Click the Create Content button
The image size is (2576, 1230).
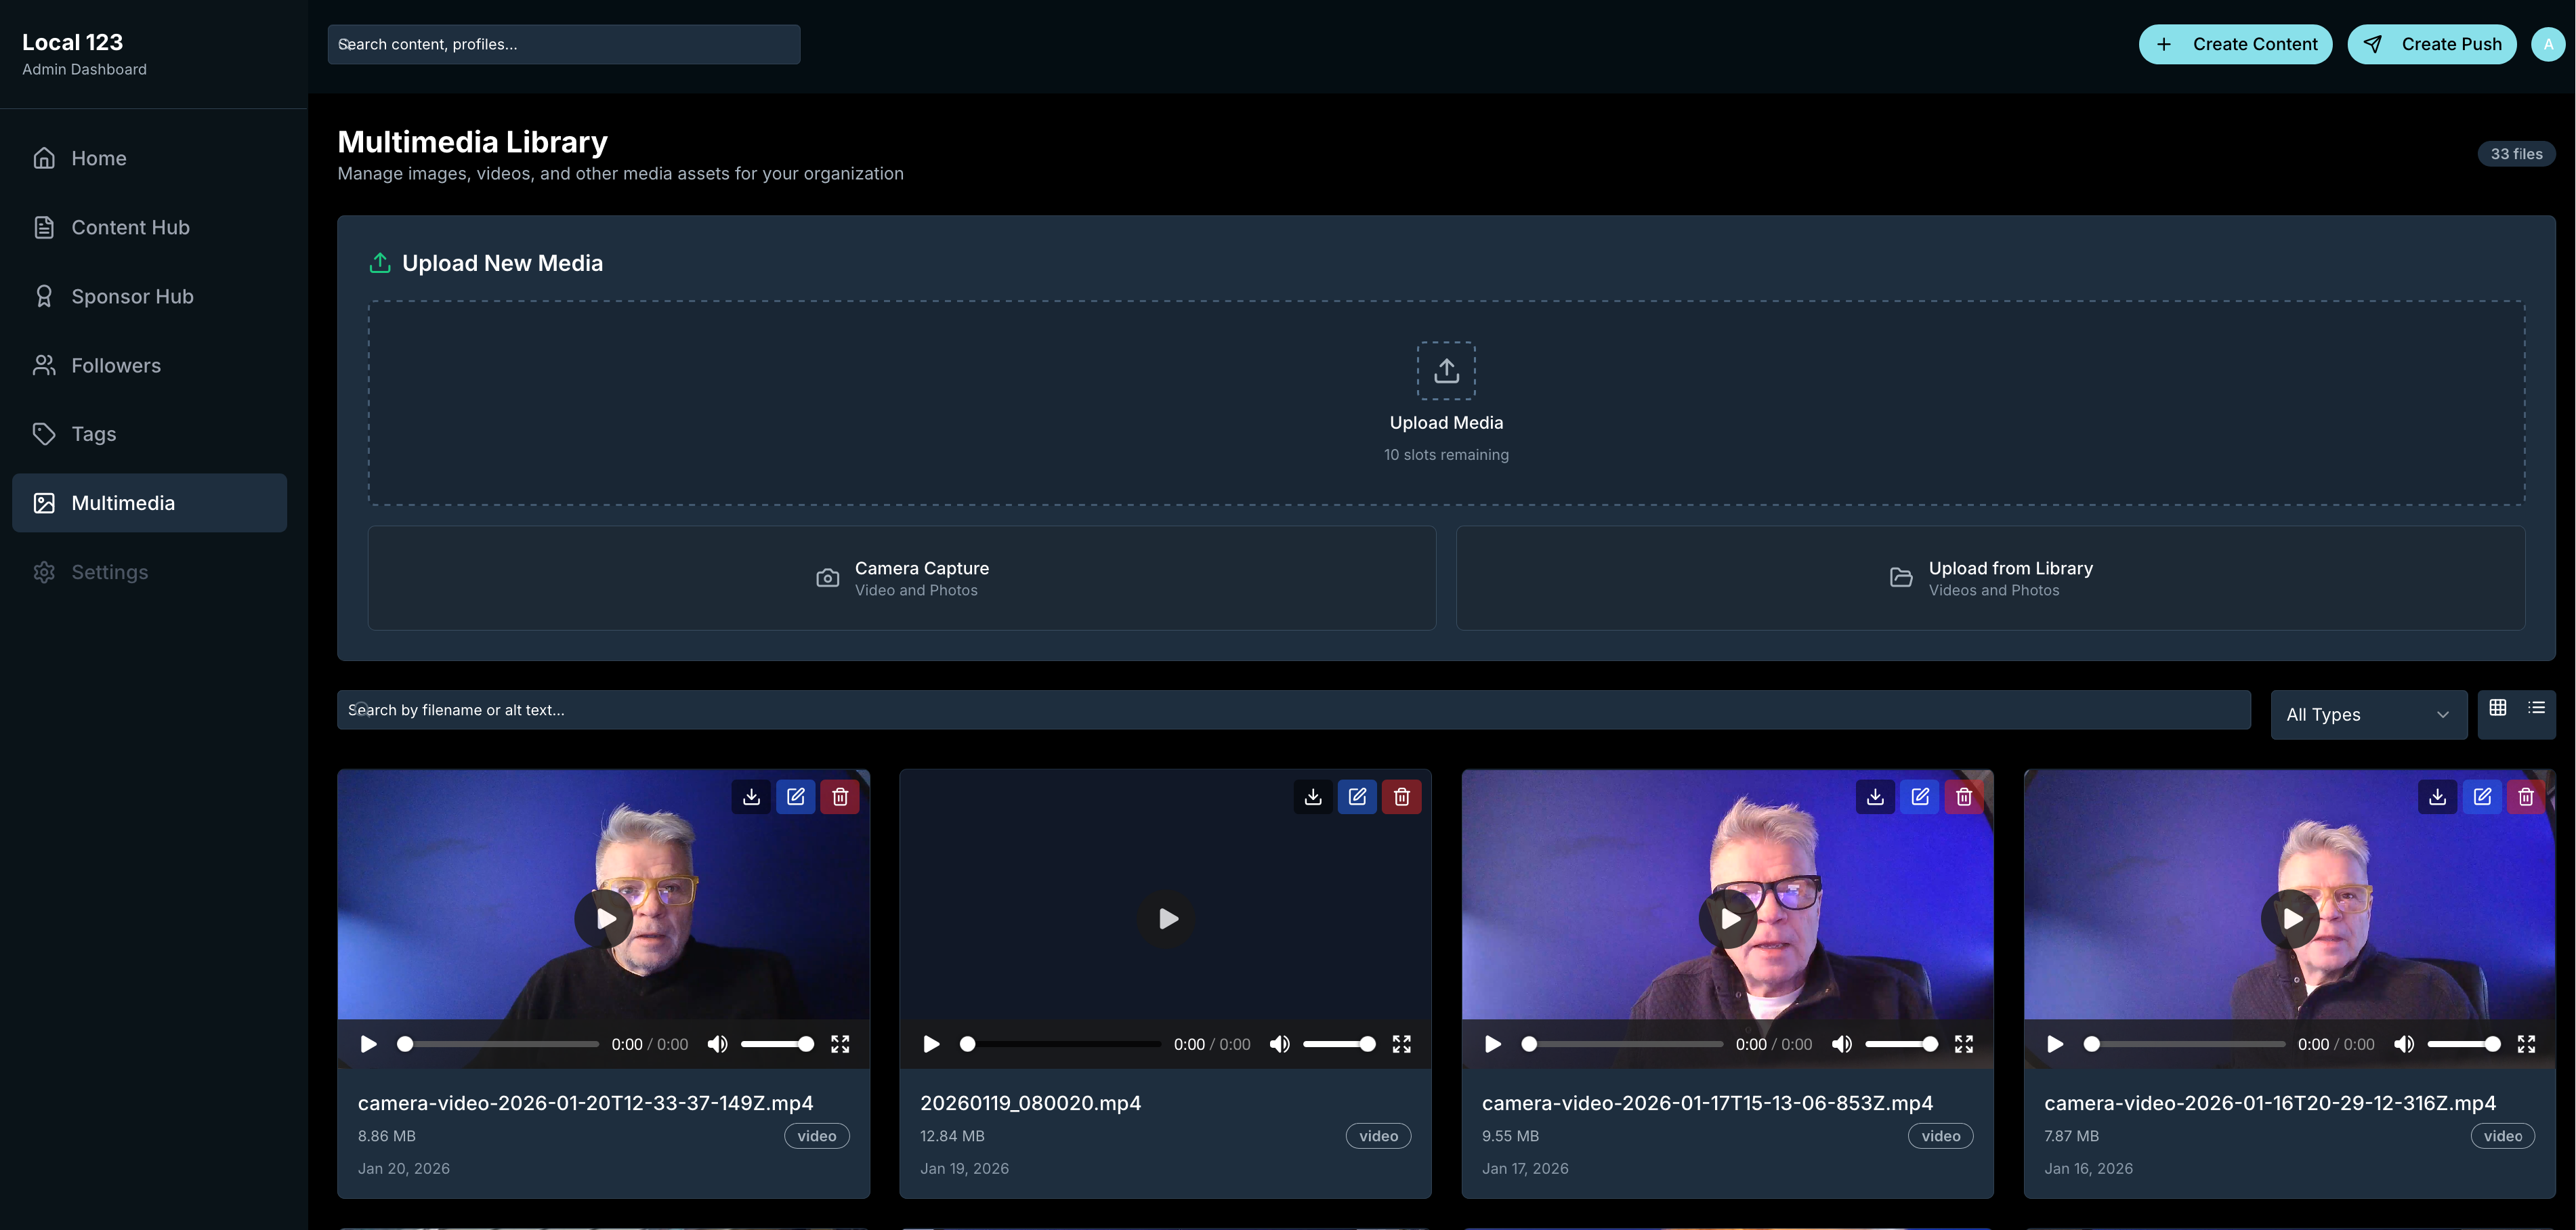[x=2236, y=44]
